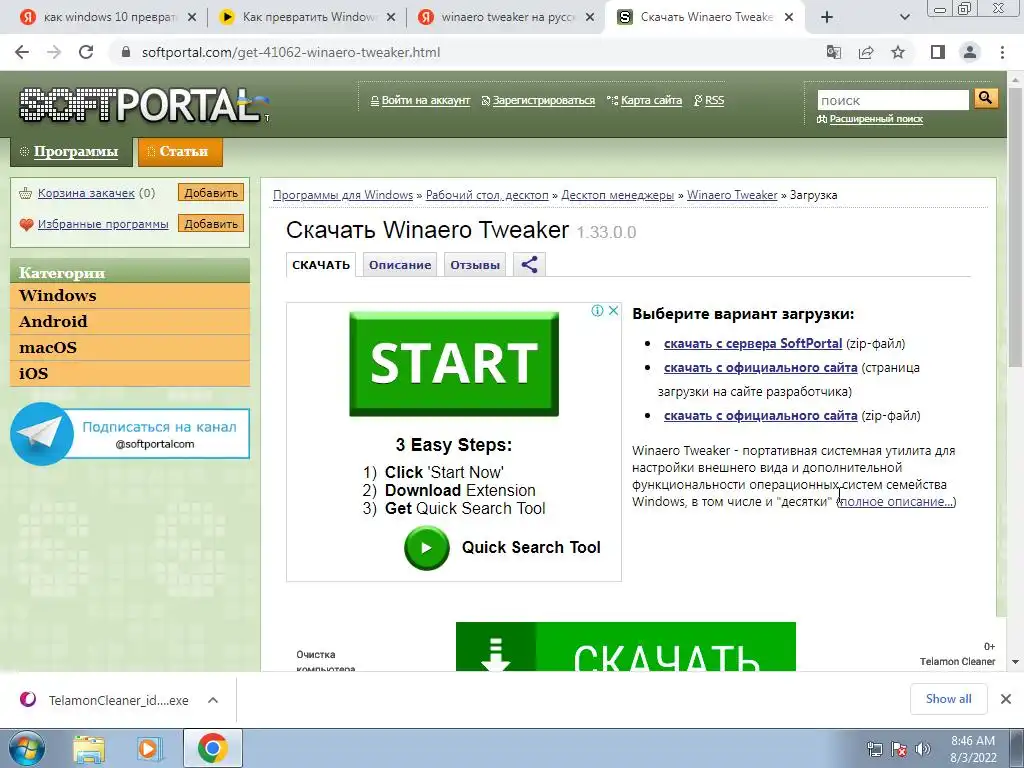Expand TelamonCleaner download options chevron
This screenshot has height=768, width=1024.
coord(213,700)
